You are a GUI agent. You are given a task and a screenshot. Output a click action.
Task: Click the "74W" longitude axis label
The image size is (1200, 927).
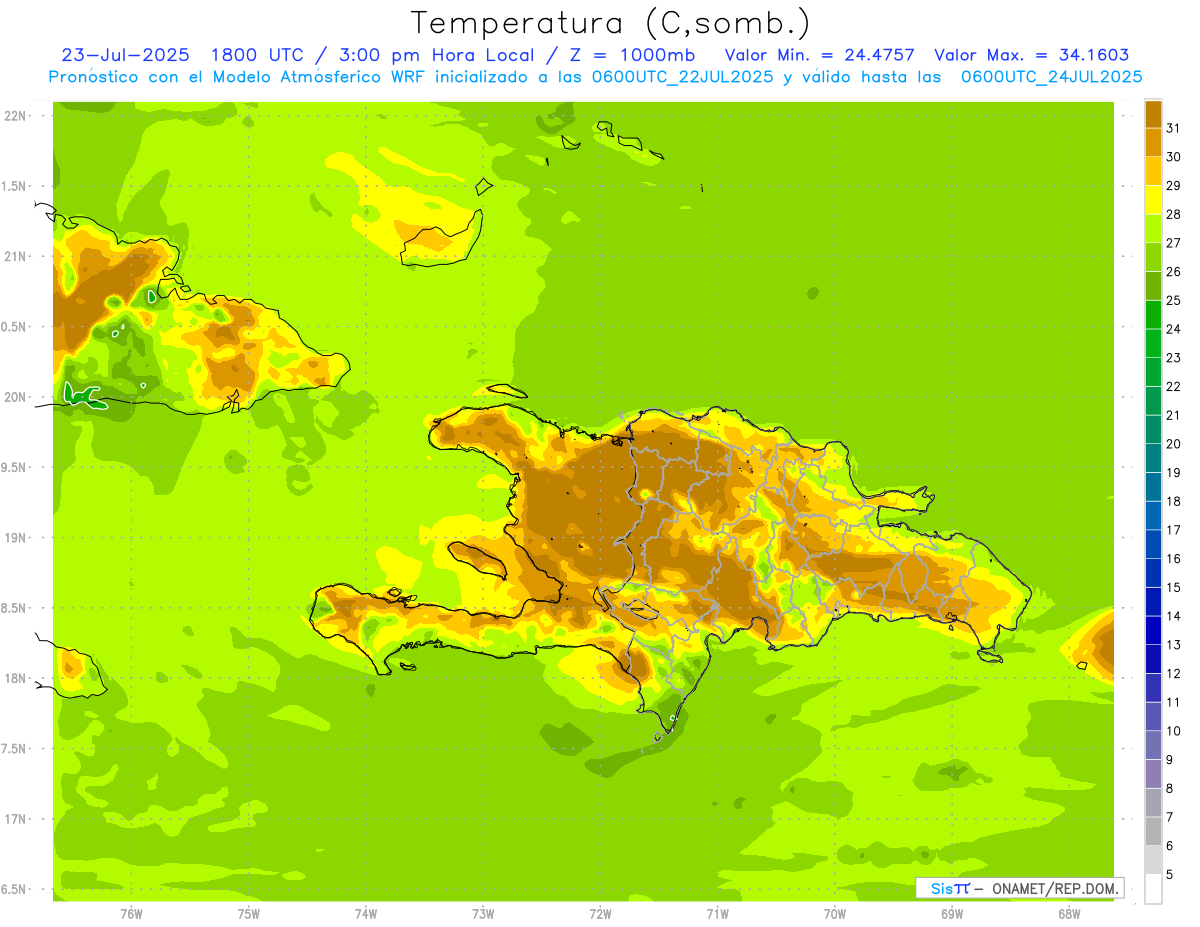pyautogui.click(x=365, y=914)
